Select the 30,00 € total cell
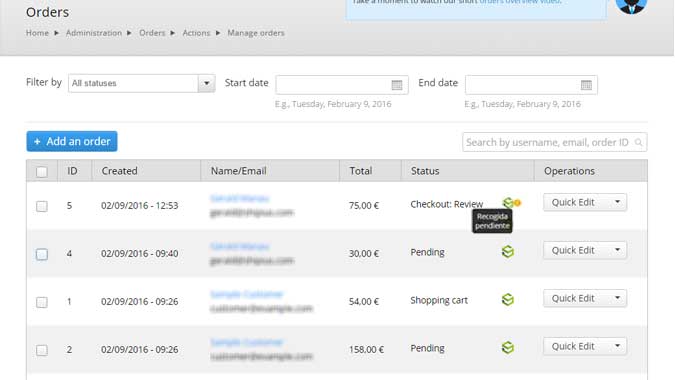 click(x=364, y=253)
